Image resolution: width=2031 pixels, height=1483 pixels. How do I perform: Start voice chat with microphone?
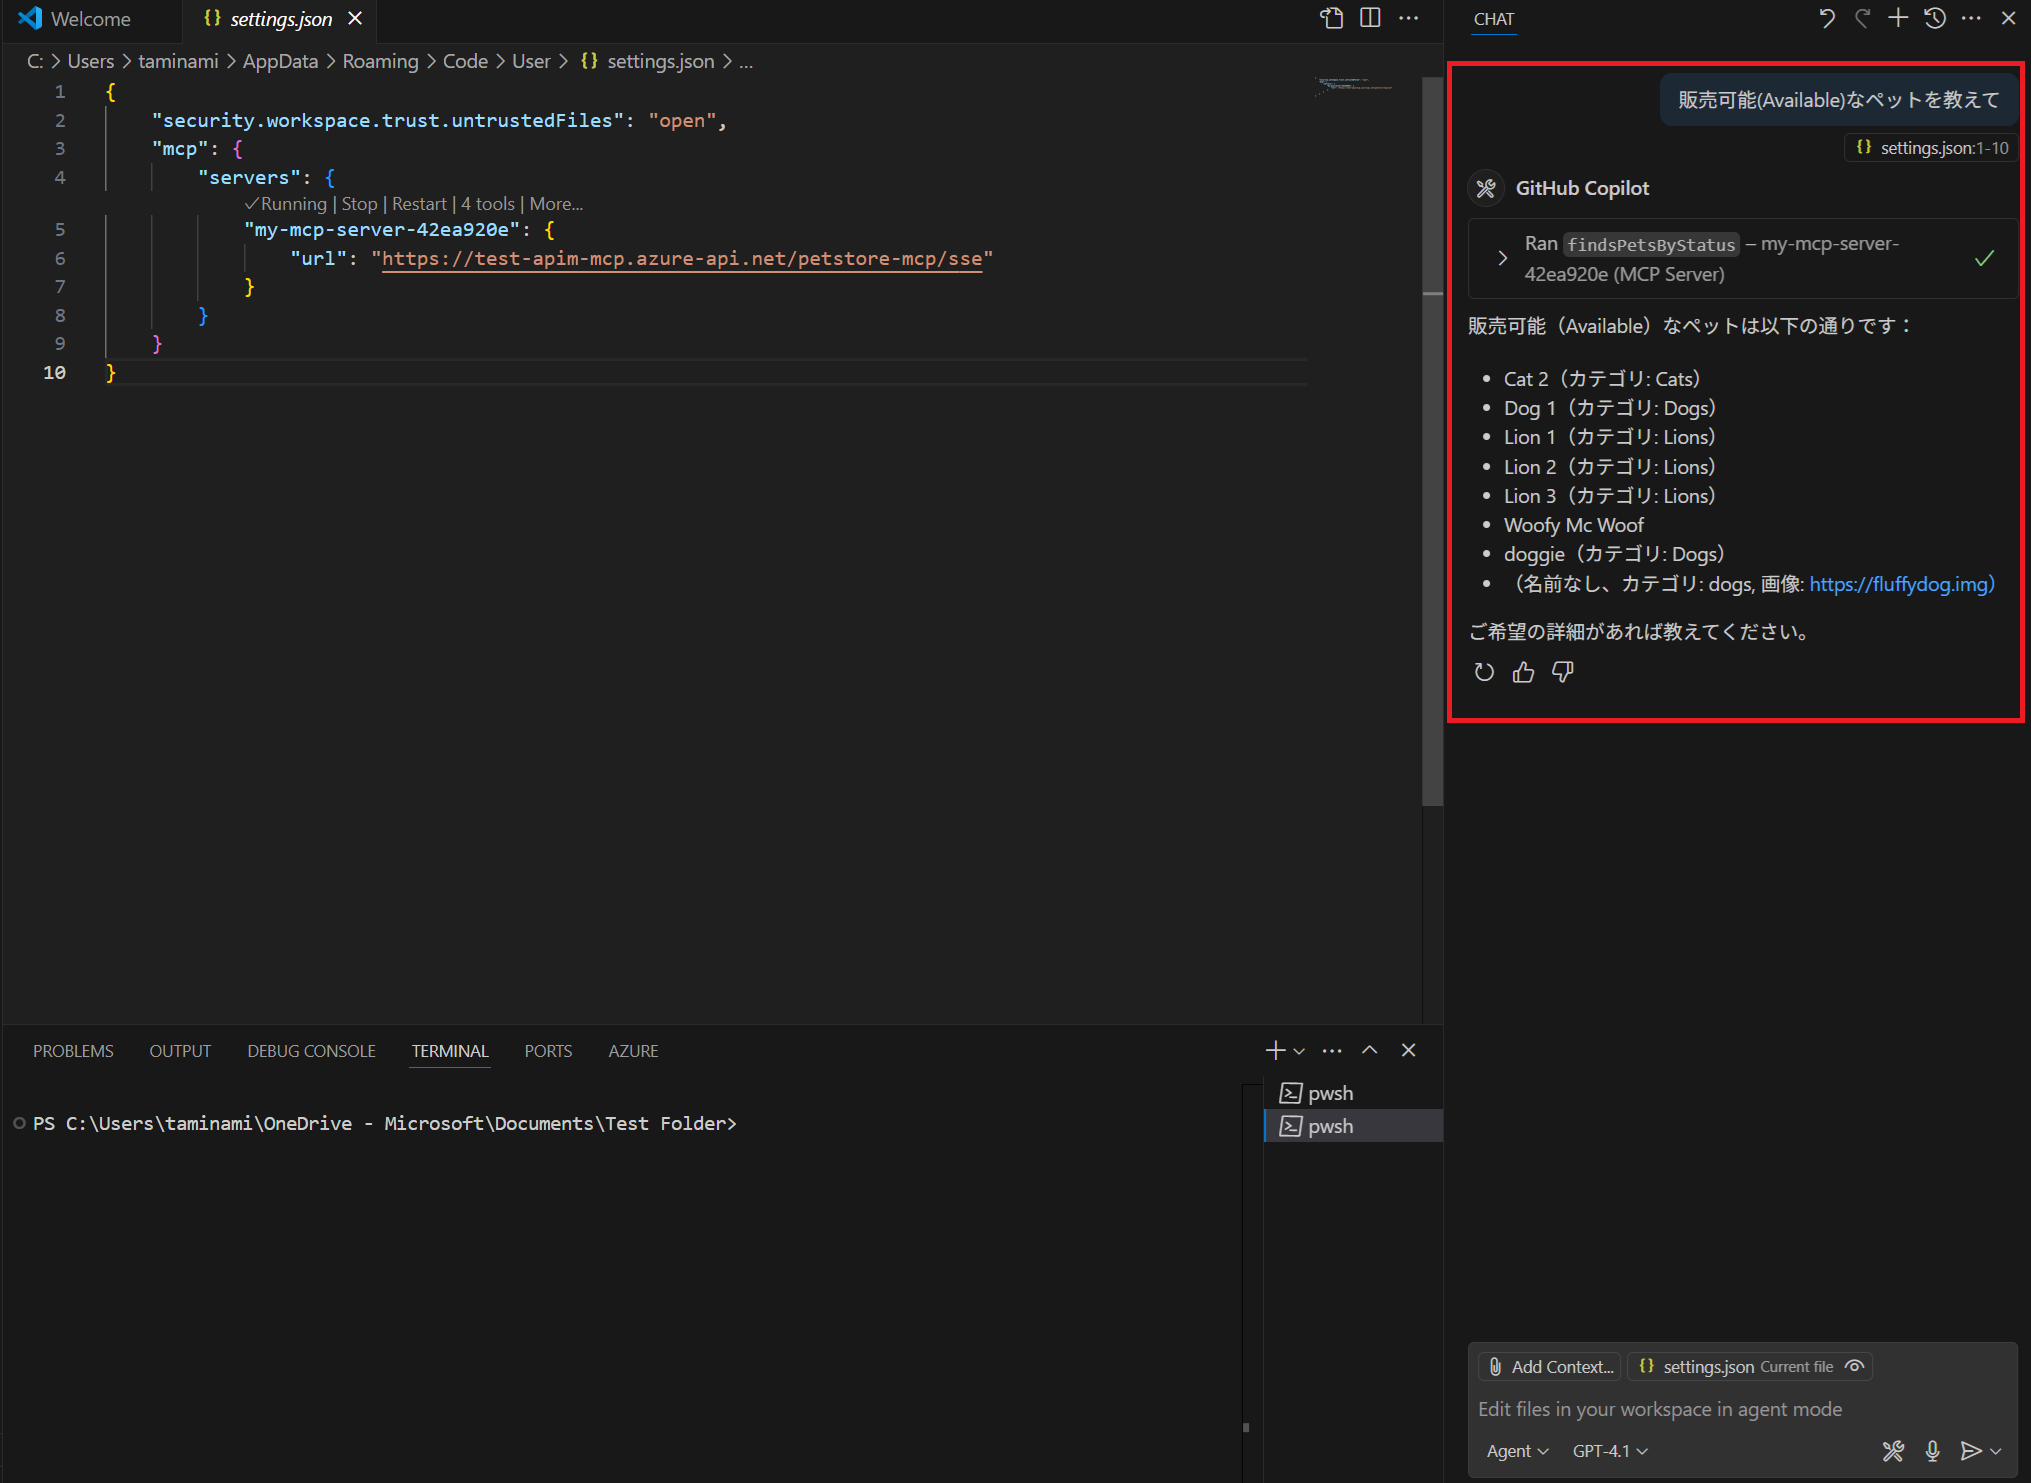tap(1932, 1451)
